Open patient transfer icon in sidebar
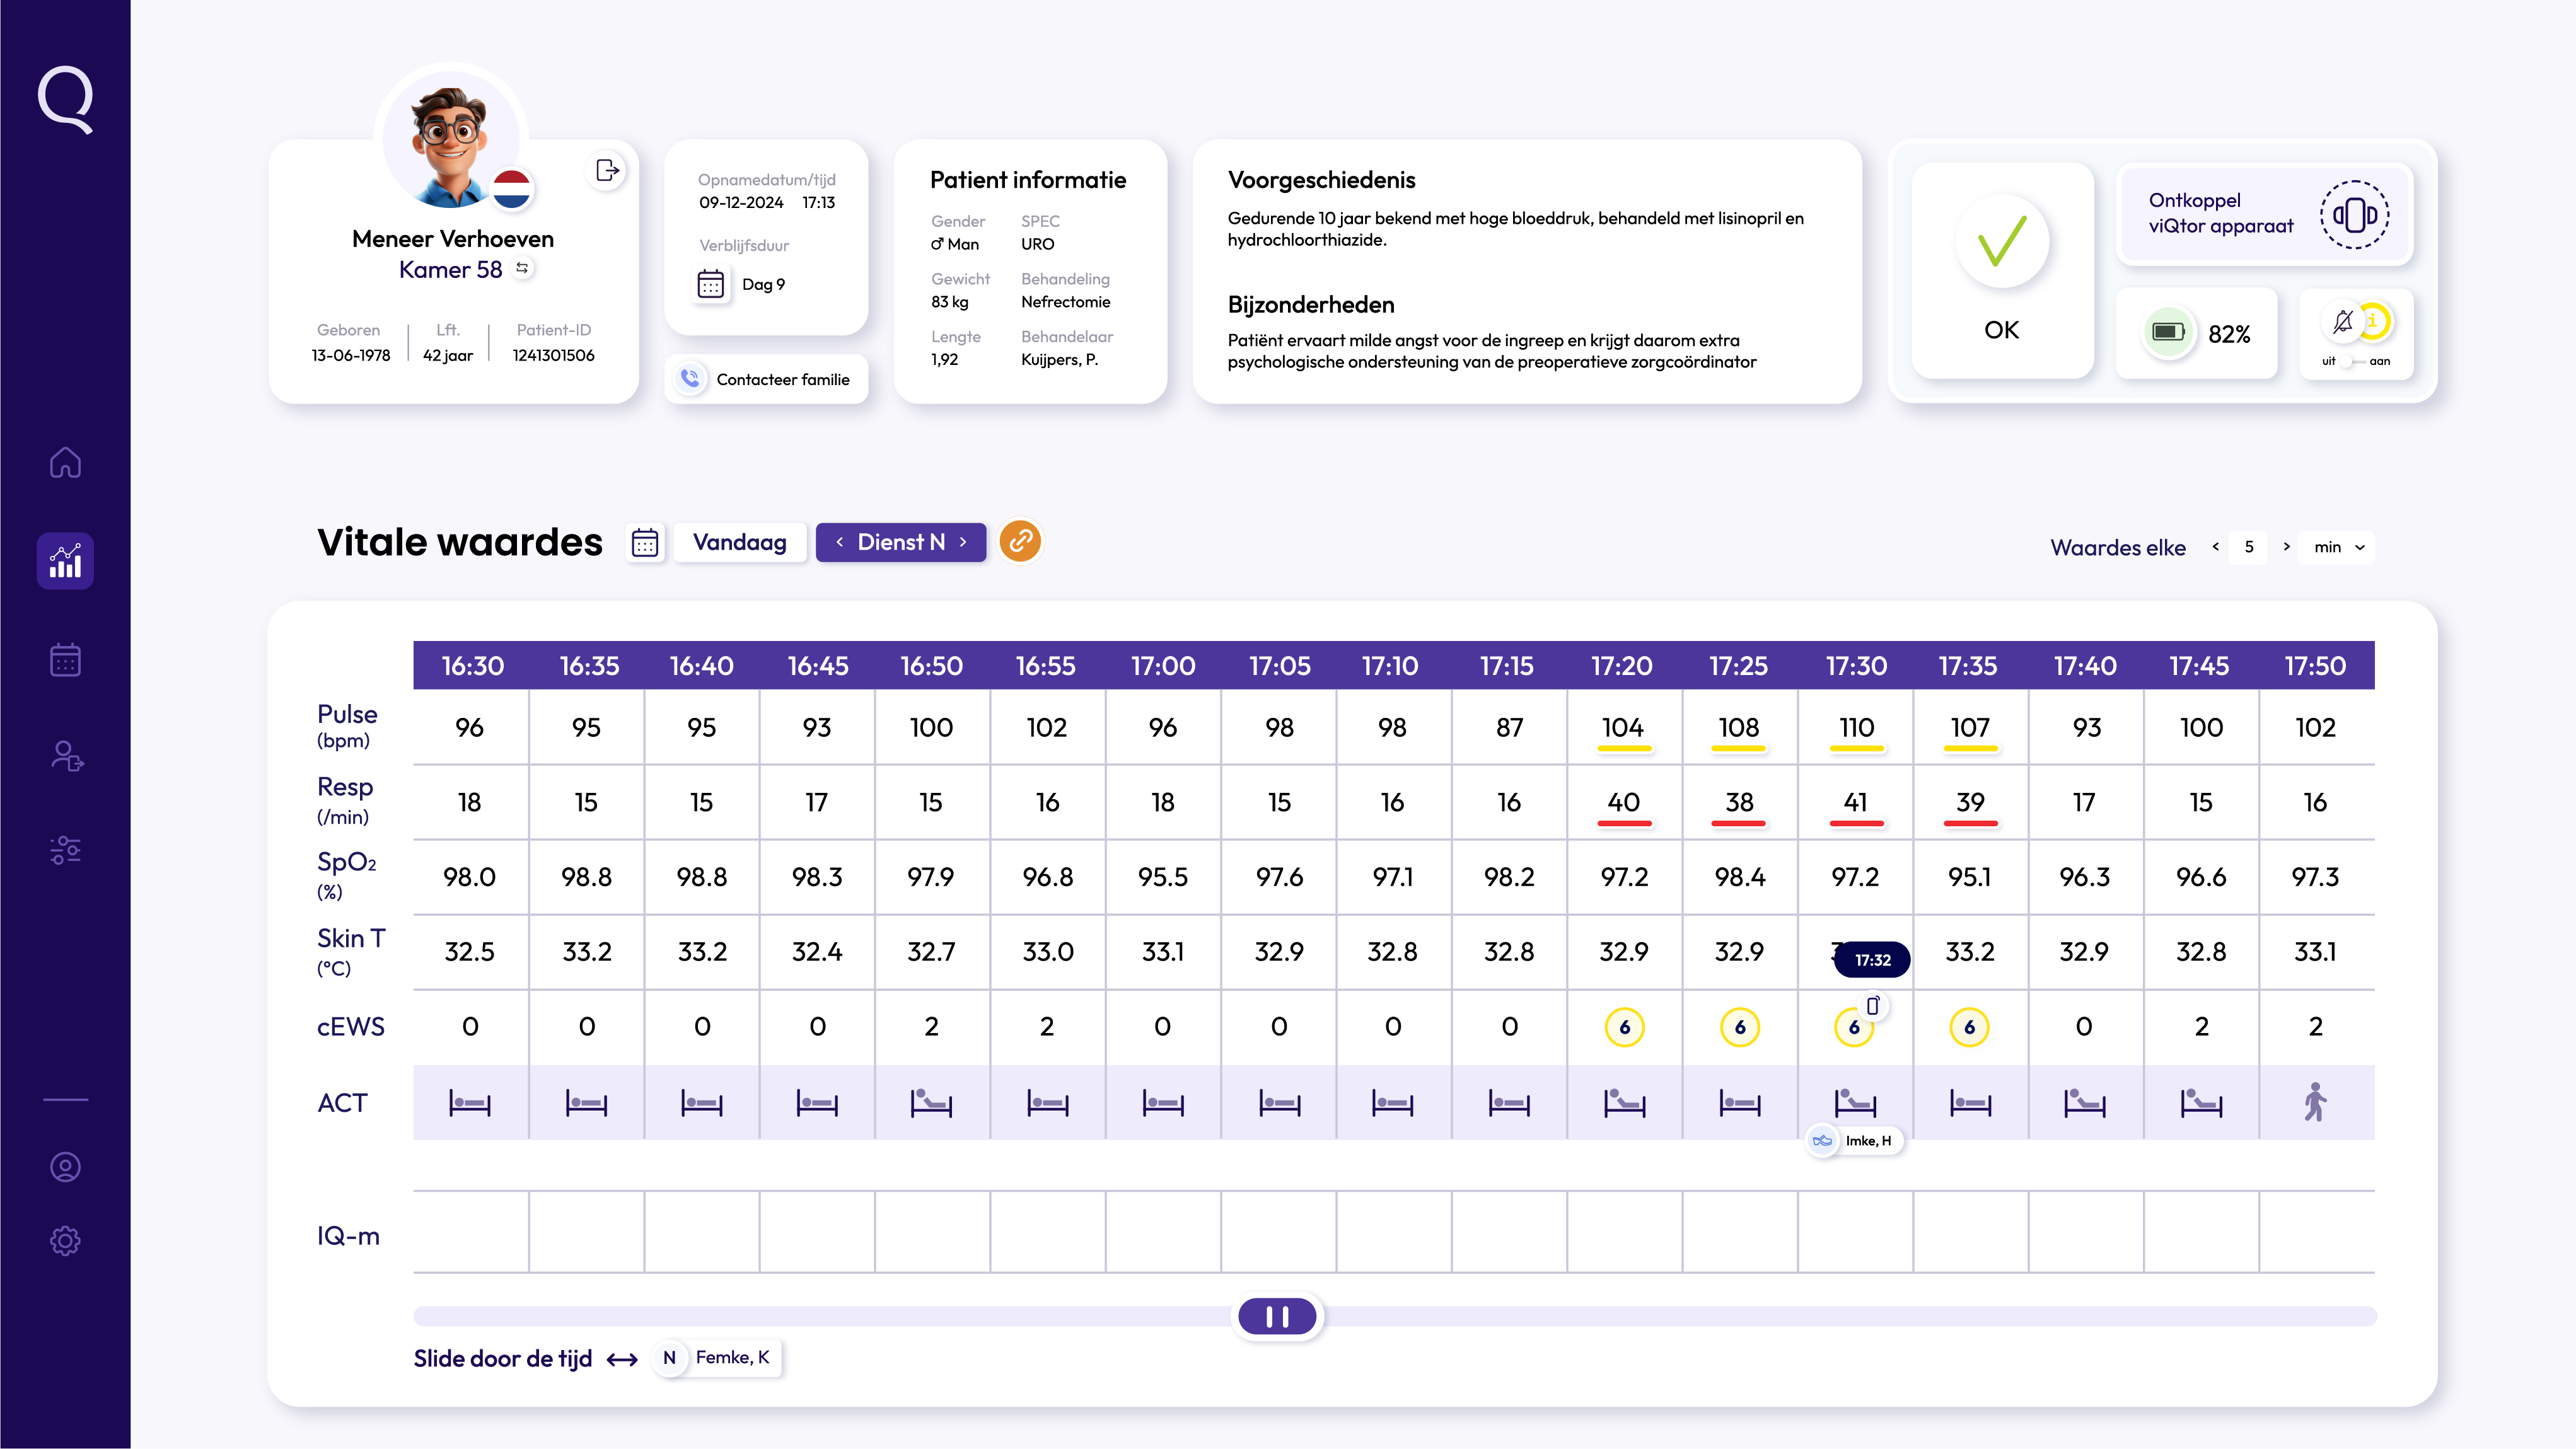 coord(67,756)
